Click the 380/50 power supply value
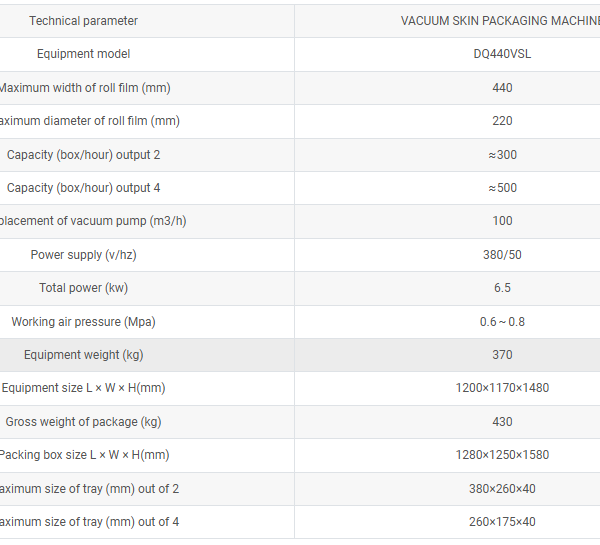This screenshot has width=600, height=545. click(x=502, y=255)
